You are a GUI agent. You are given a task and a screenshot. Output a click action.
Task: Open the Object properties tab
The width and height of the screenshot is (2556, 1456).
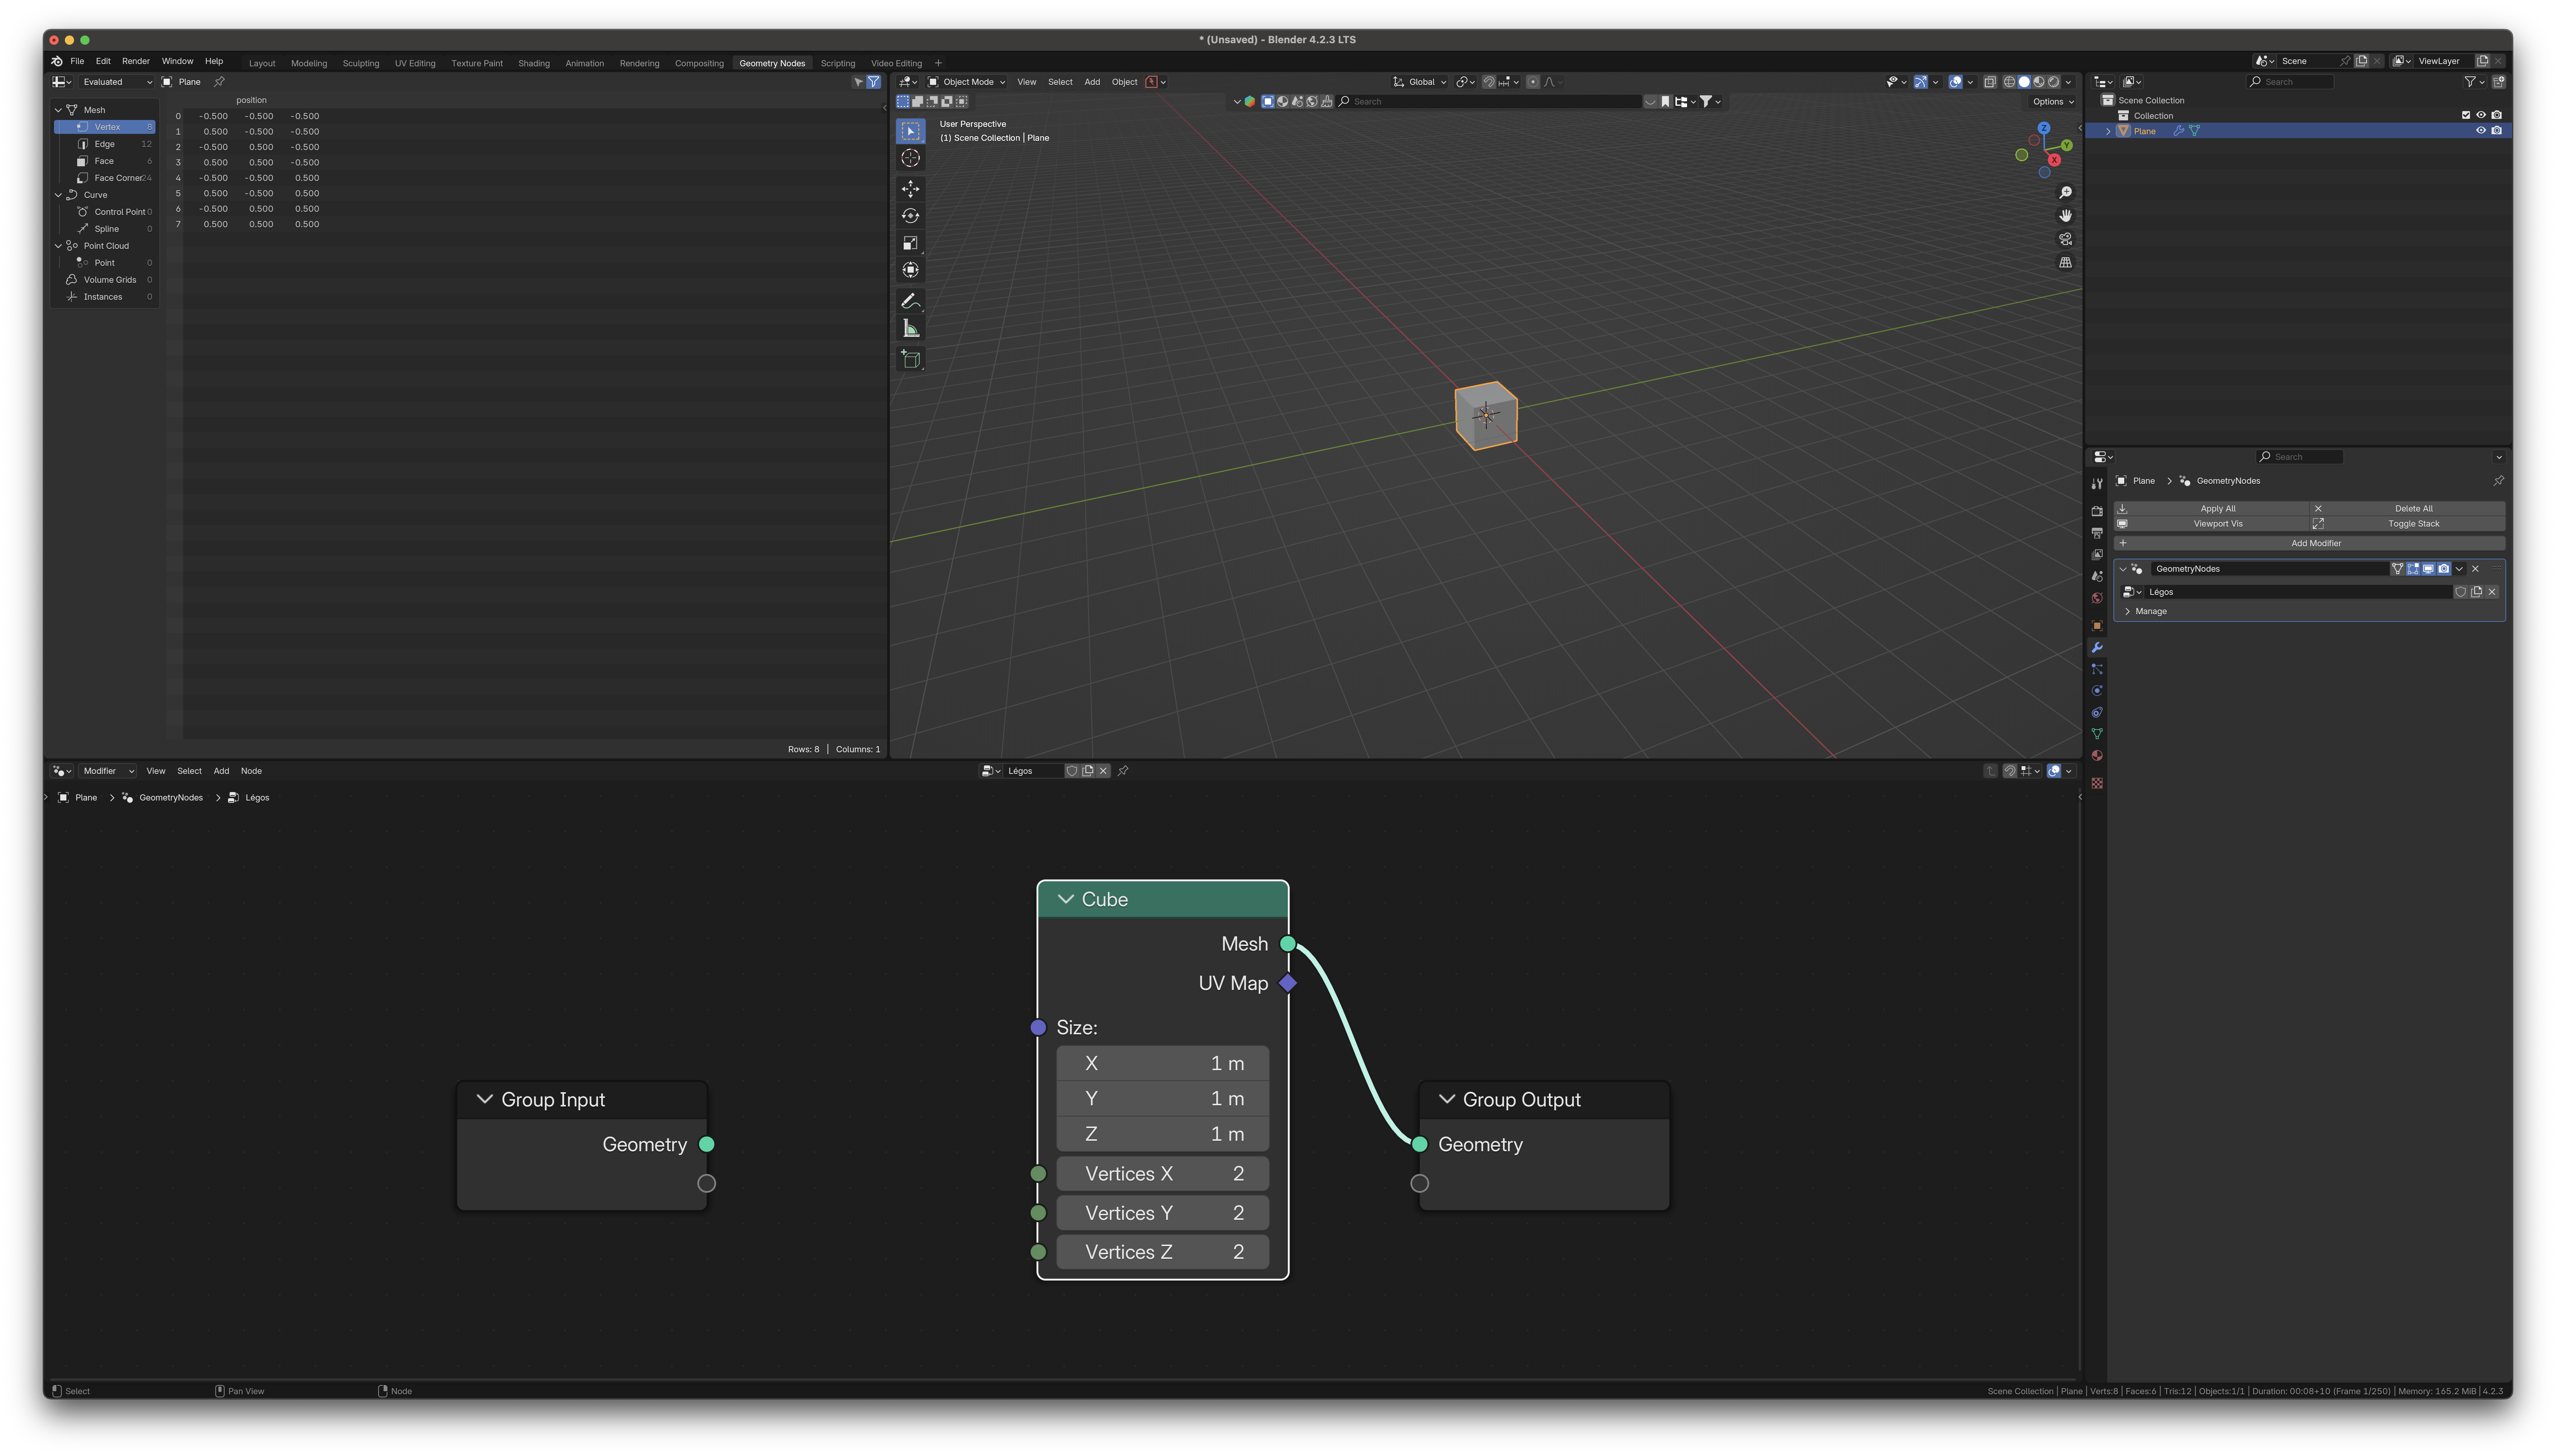click(x=2097, y=626)
